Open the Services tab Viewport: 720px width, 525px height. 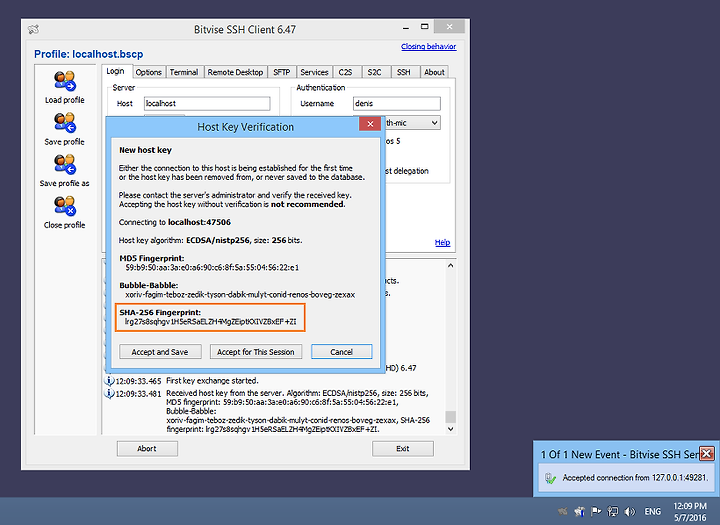click(314, 72)
